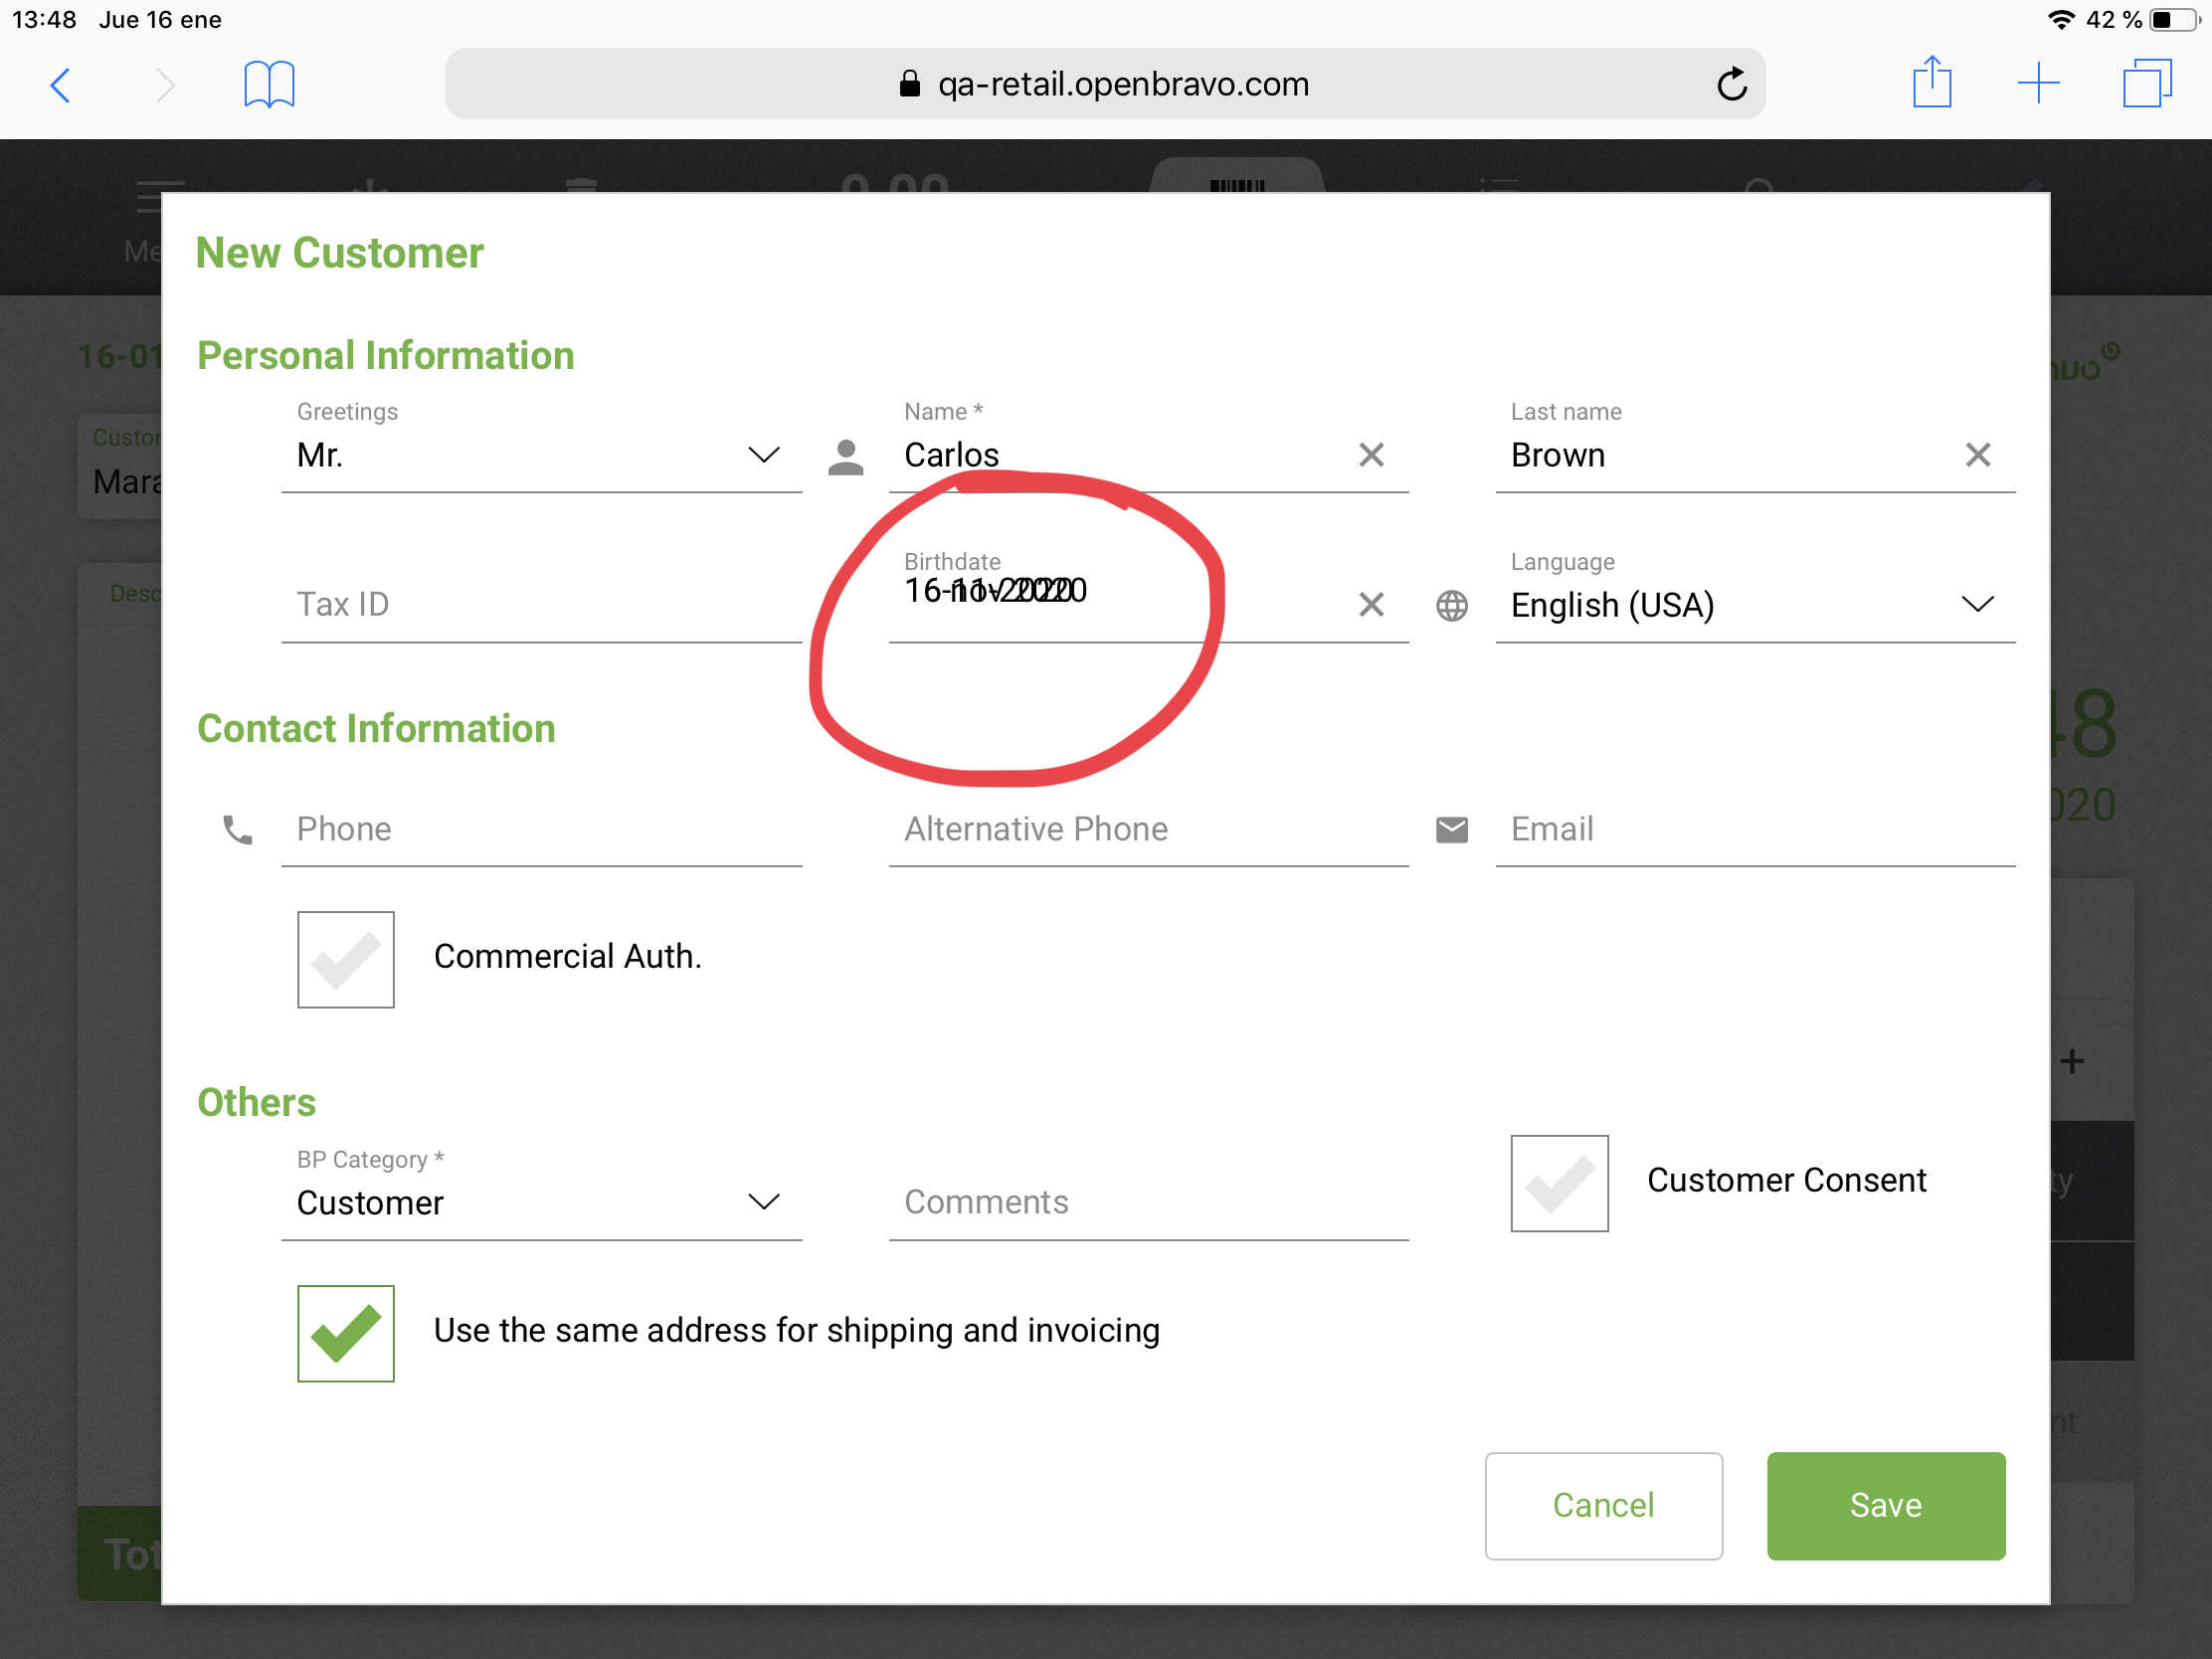Reload the page in address bar

coord(1732,85)
